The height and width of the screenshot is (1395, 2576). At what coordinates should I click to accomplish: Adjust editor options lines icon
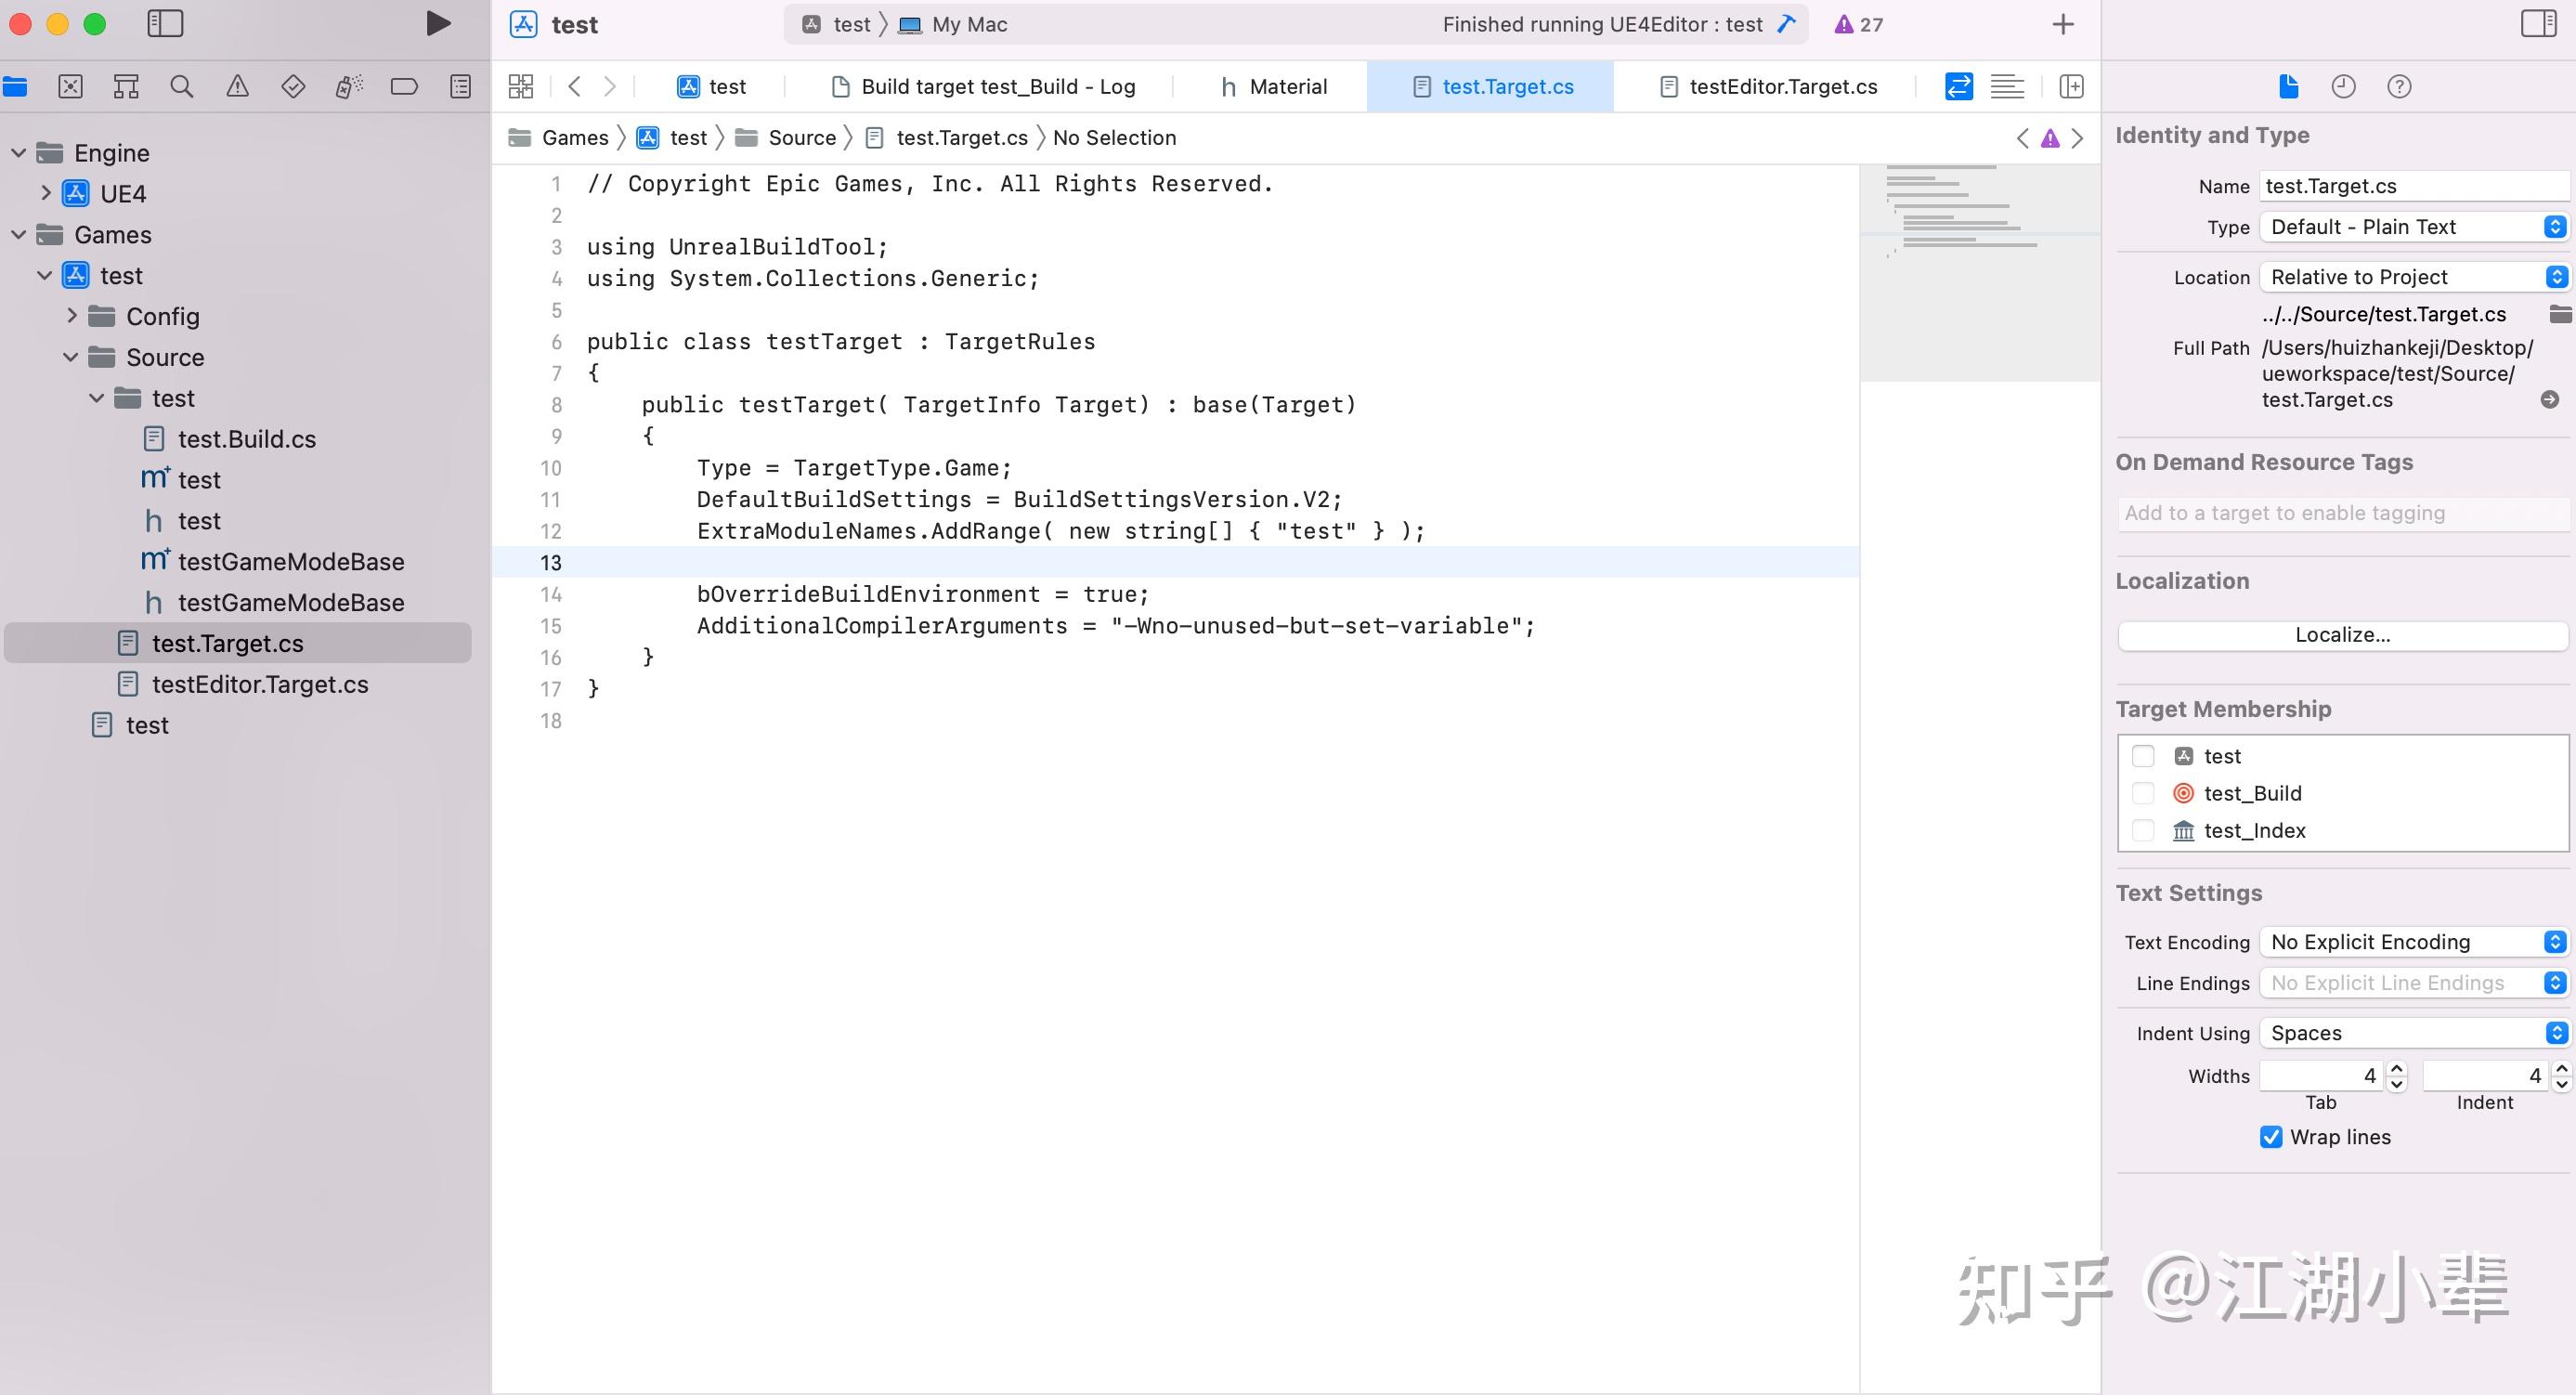tap(2007, 87)
